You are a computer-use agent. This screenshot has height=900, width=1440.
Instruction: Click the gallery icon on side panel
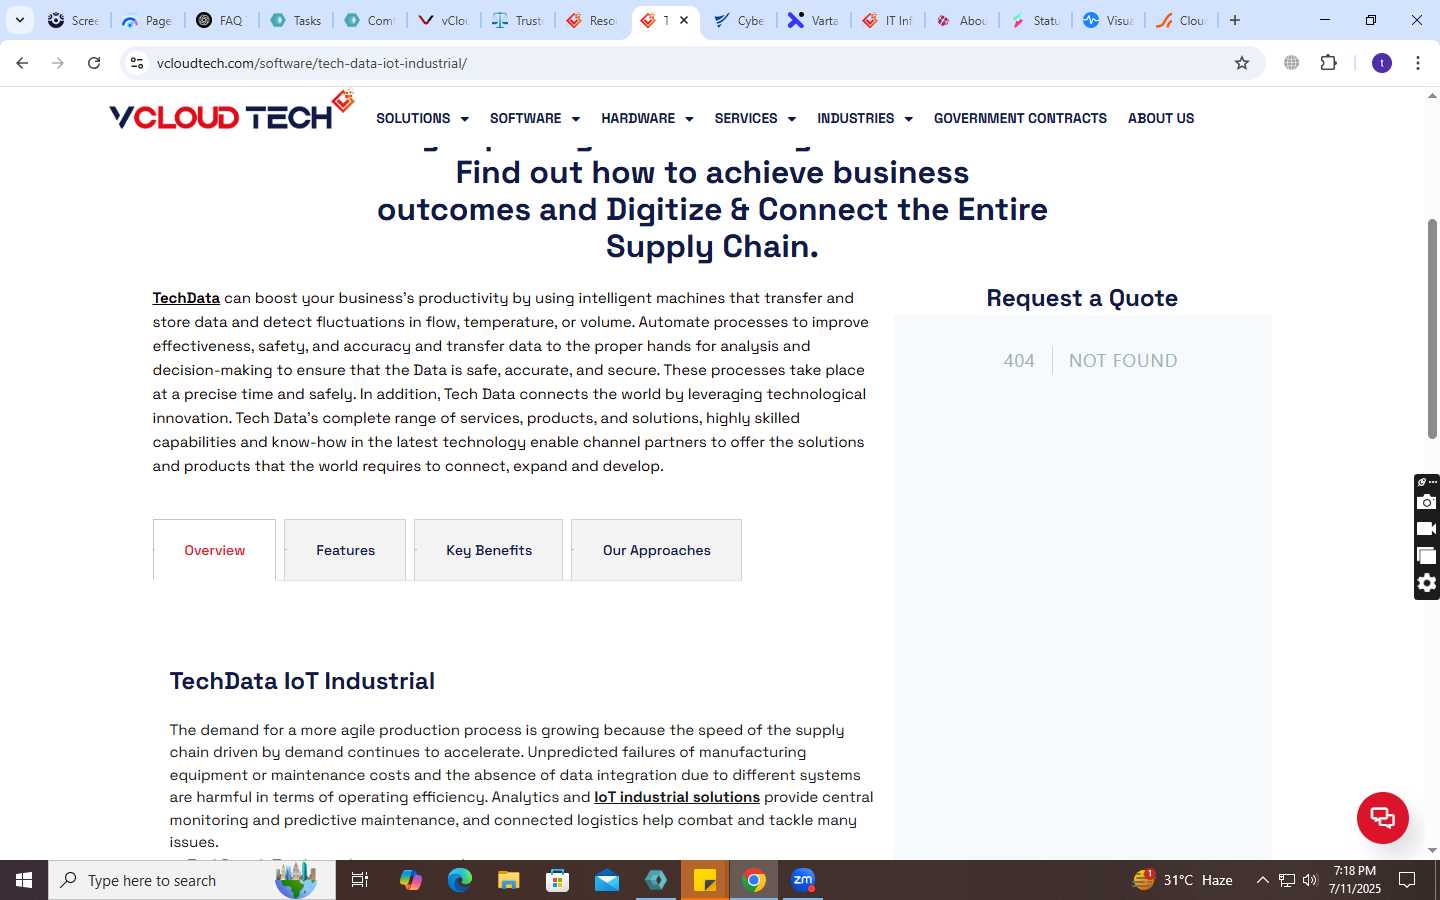(x=1427, y=556)
